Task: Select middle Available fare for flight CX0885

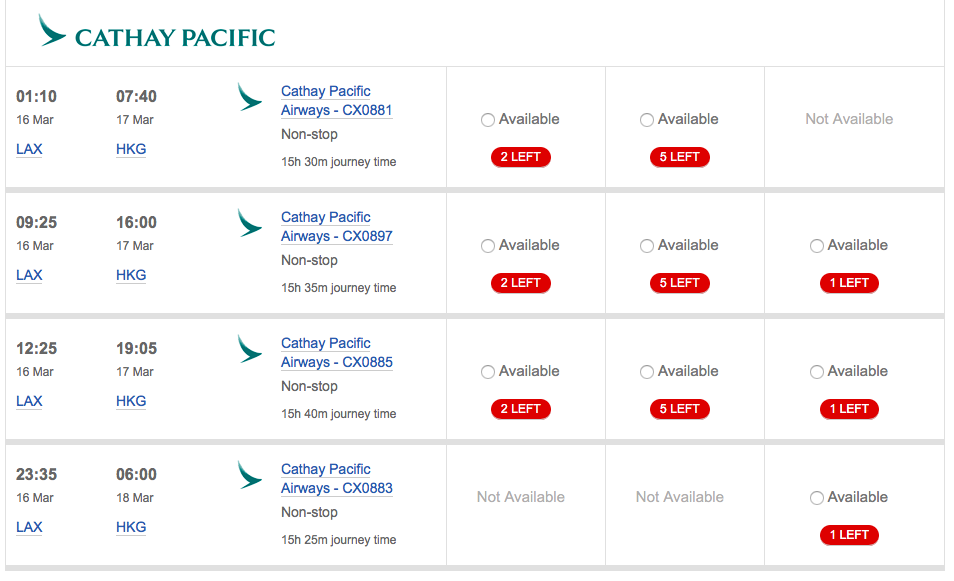Action: click(647, 371)
